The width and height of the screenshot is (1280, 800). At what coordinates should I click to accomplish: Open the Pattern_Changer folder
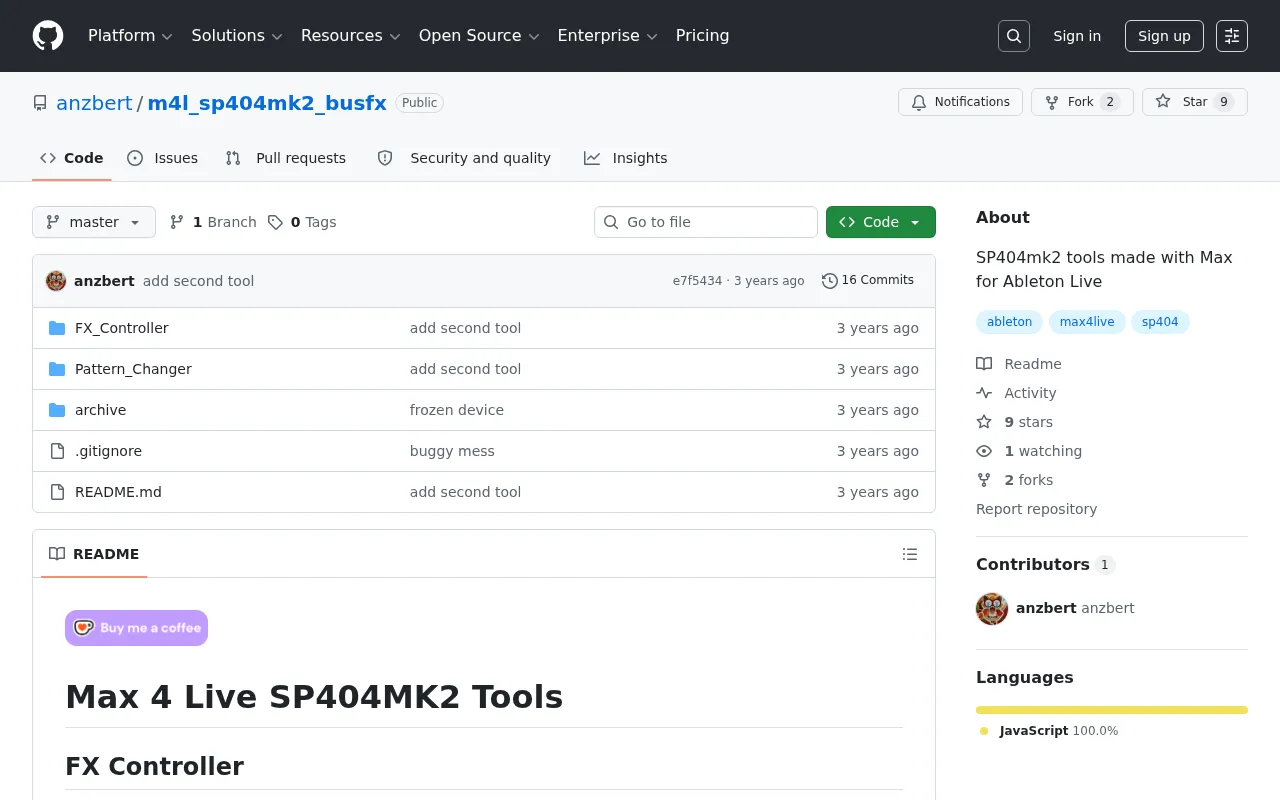133,369
